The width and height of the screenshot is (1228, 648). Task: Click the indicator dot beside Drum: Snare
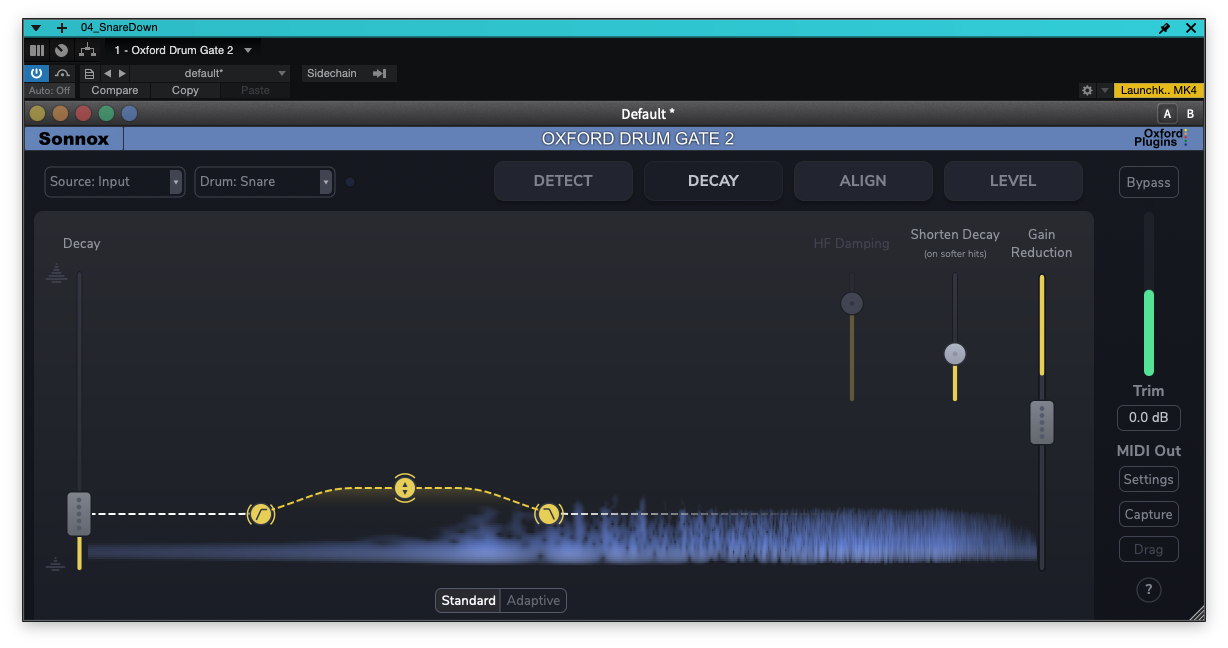pos(350,182)
